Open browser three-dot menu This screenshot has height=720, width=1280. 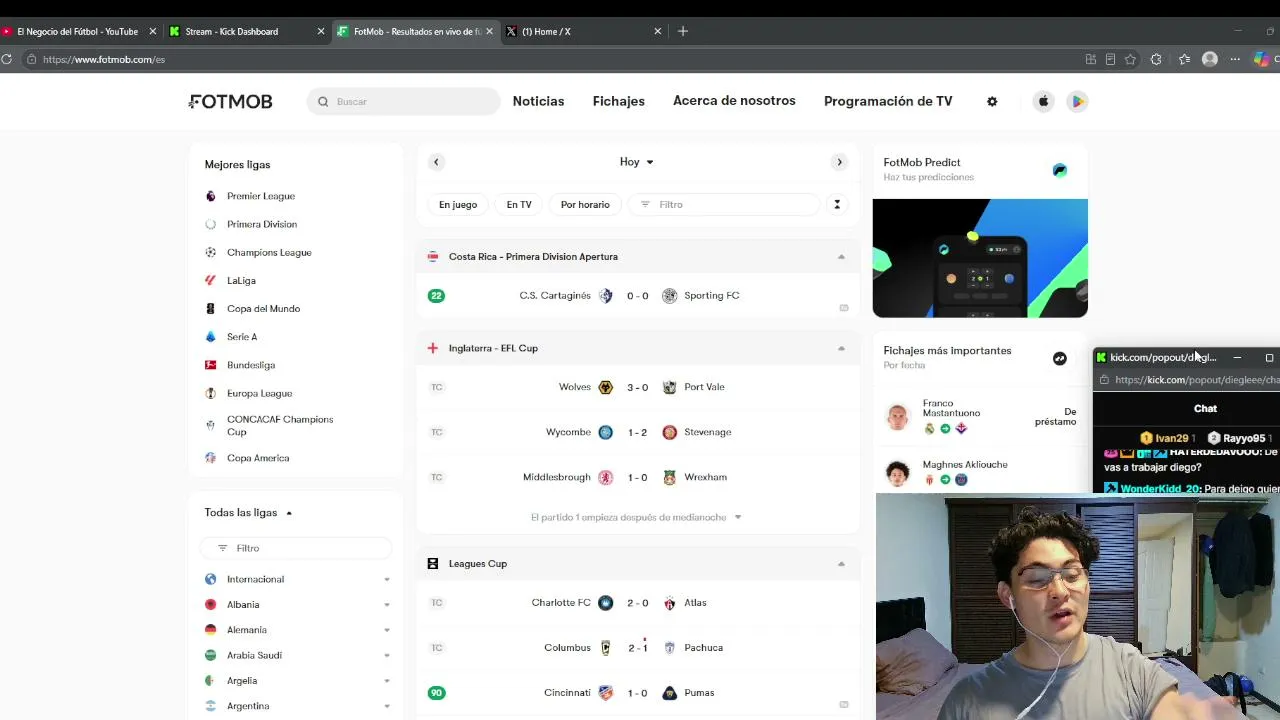tap(1235, 59)
